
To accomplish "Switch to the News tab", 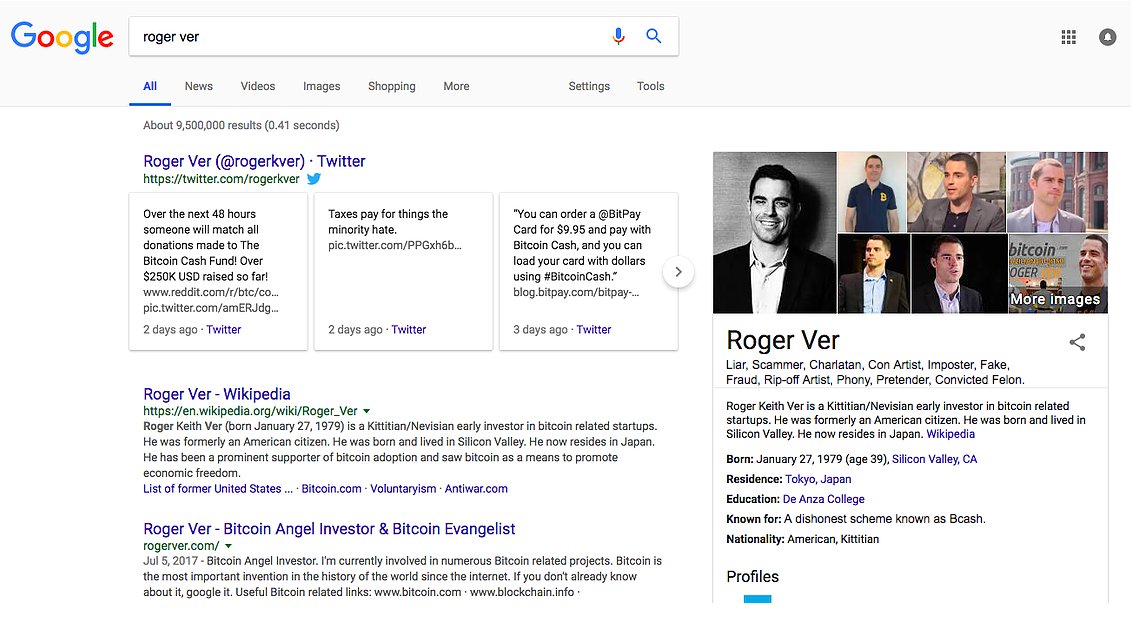I will [198, 86].
